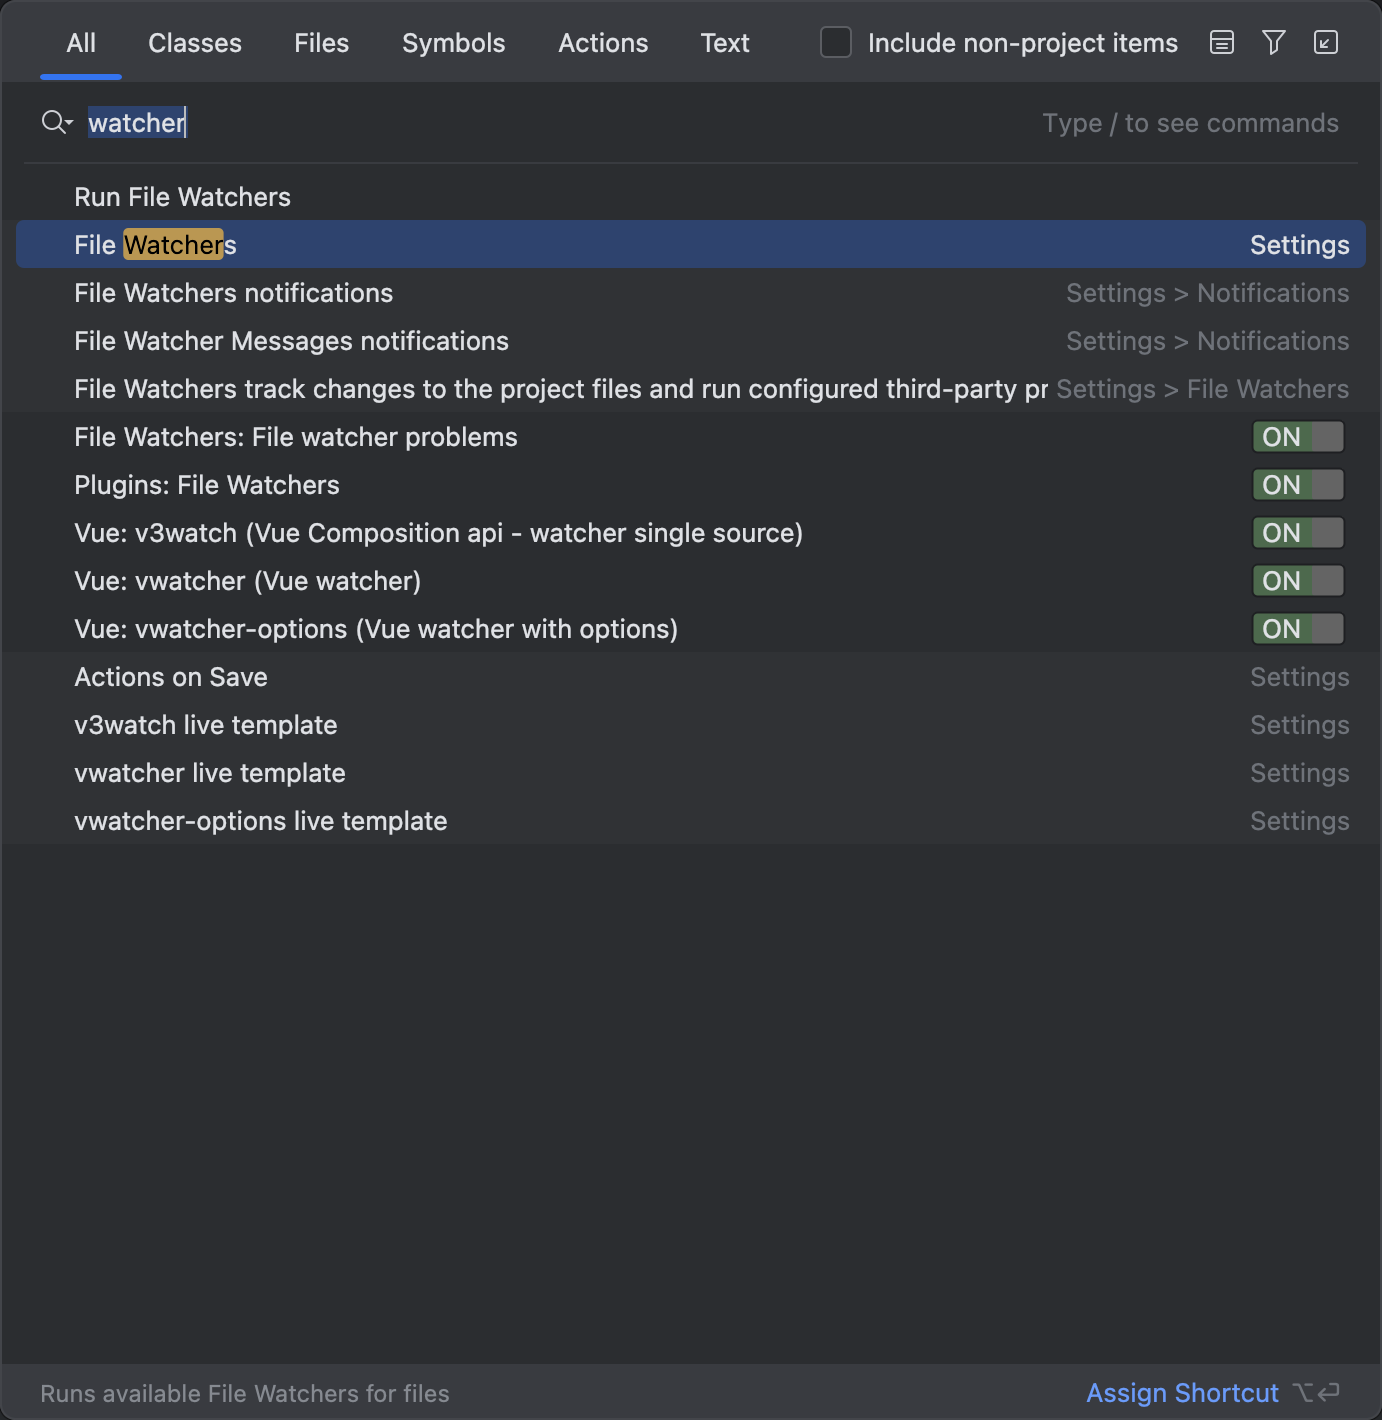
Task: Open File Watchers settings result
Action: [x=156, y=245]
